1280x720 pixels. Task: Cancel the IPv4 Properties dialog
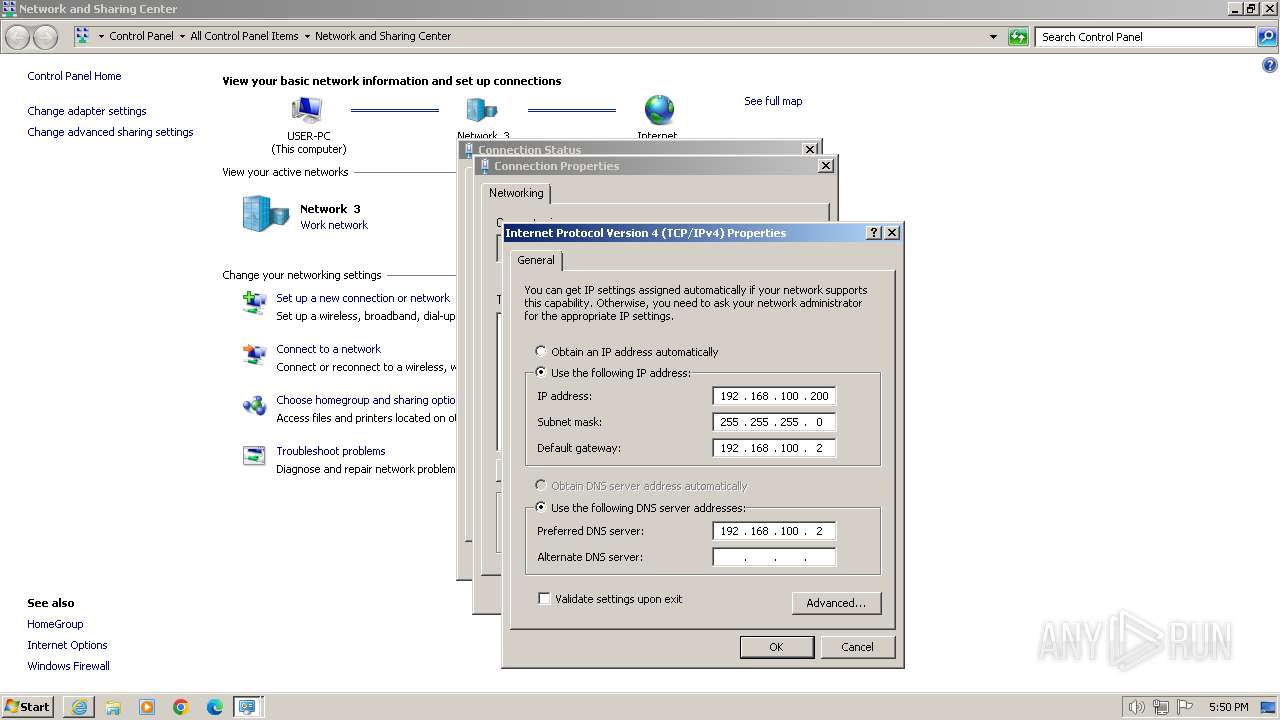click(x=857, y=647)
